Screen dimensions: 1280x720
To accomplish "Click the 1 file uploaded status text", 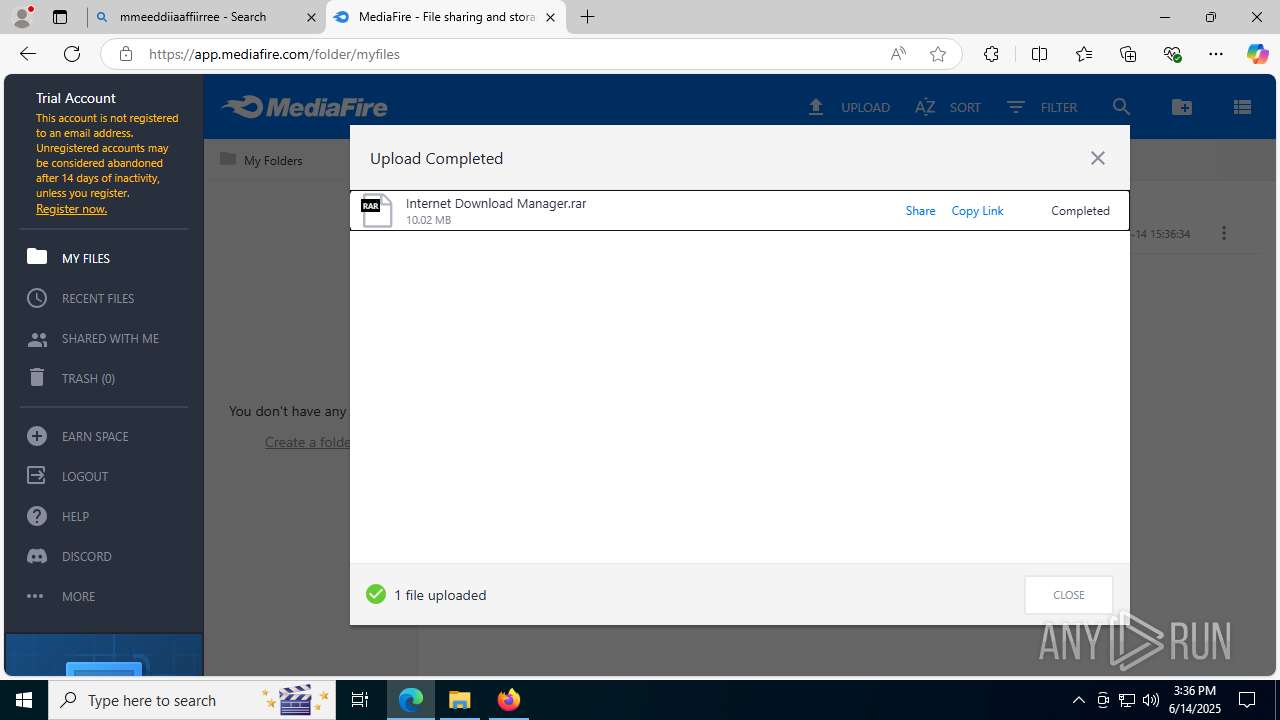I will point(440,595).
